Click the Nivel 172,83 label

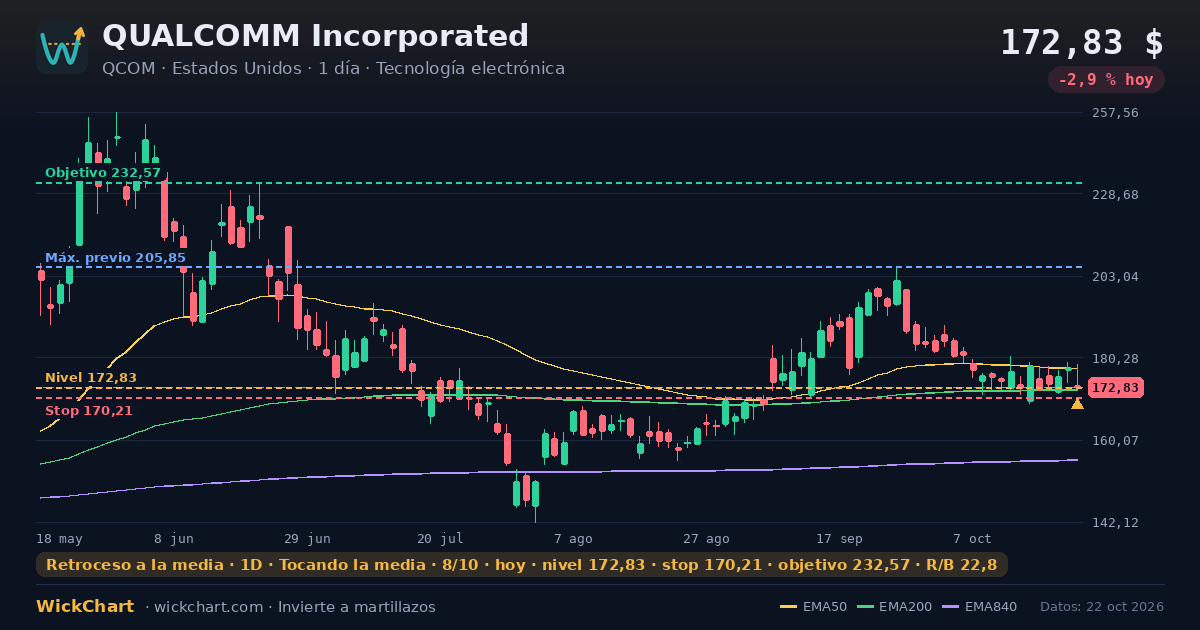91,378
